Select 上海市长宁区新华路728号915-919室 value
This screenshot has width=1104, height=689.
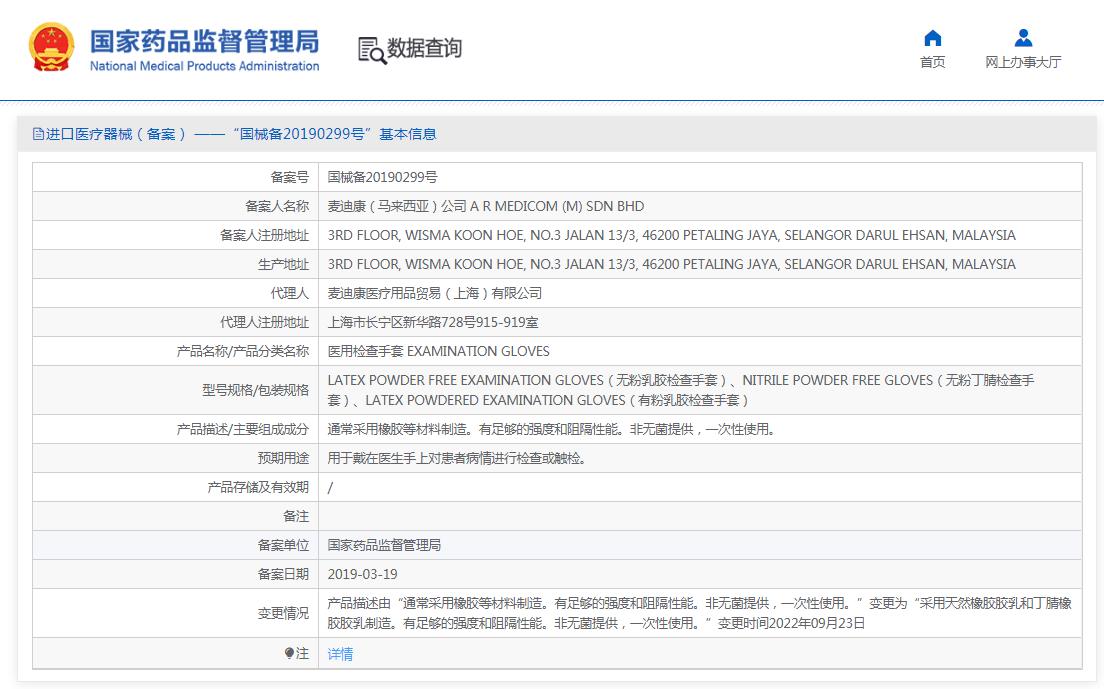tap(432, 322)
